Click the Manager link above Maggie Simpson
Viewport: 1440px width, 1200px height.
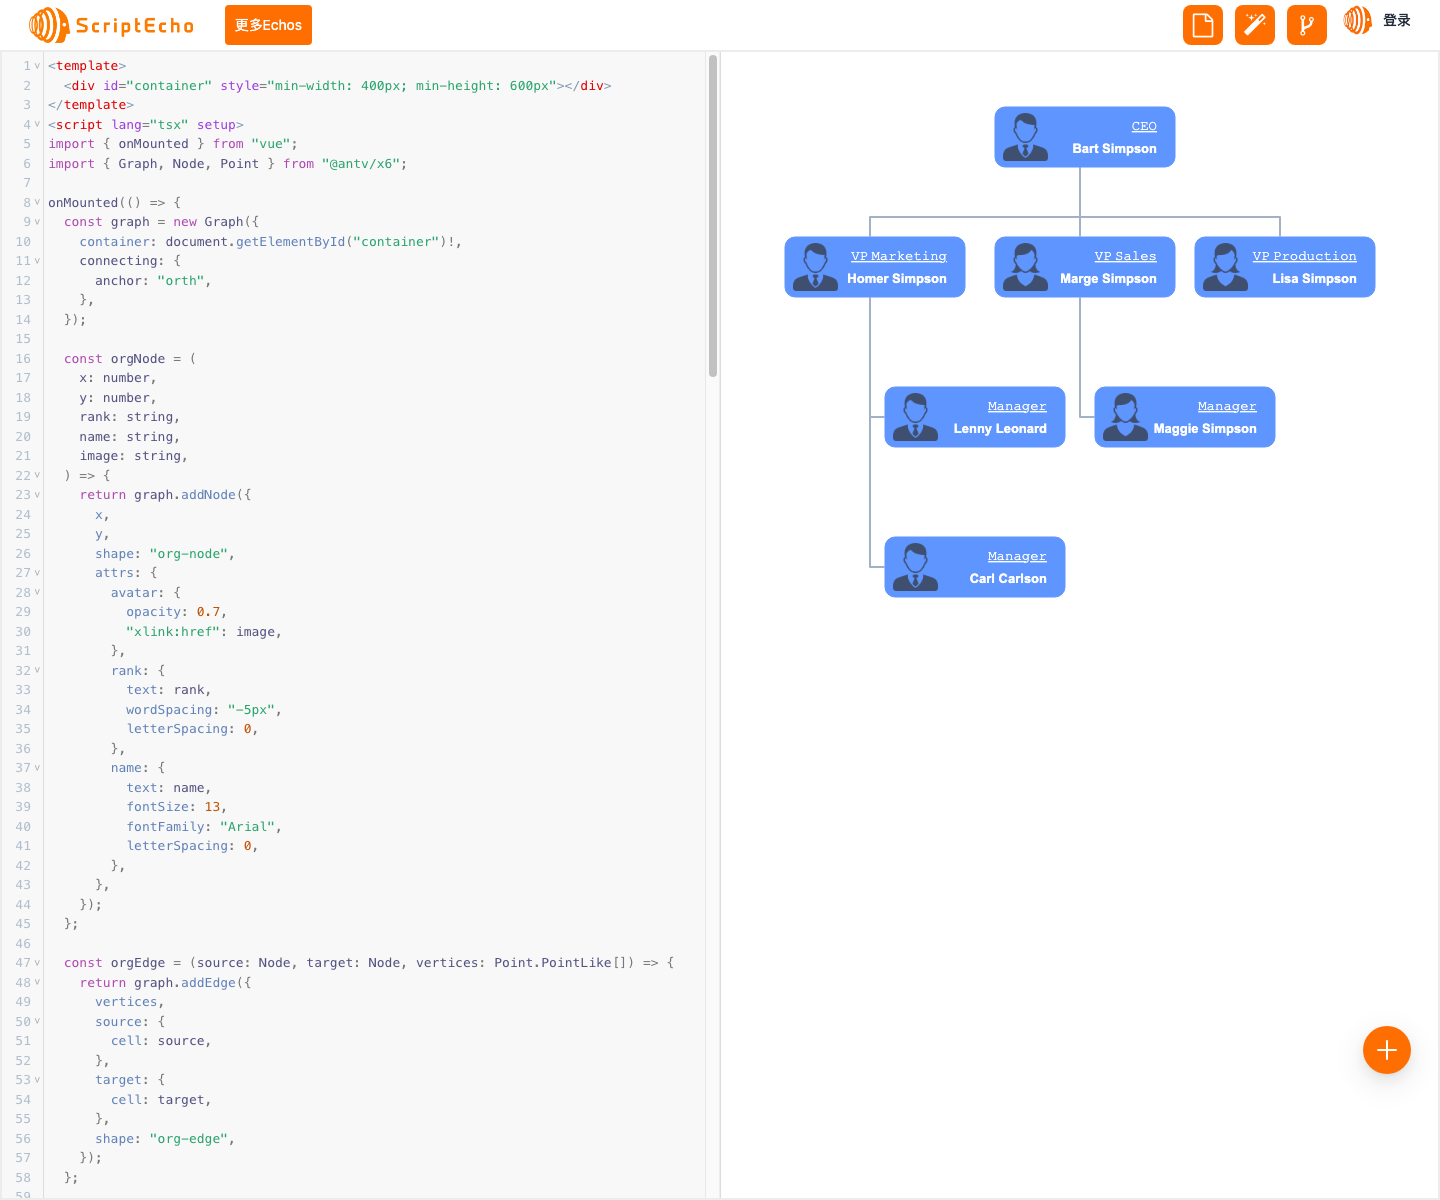coord(1227,406)
